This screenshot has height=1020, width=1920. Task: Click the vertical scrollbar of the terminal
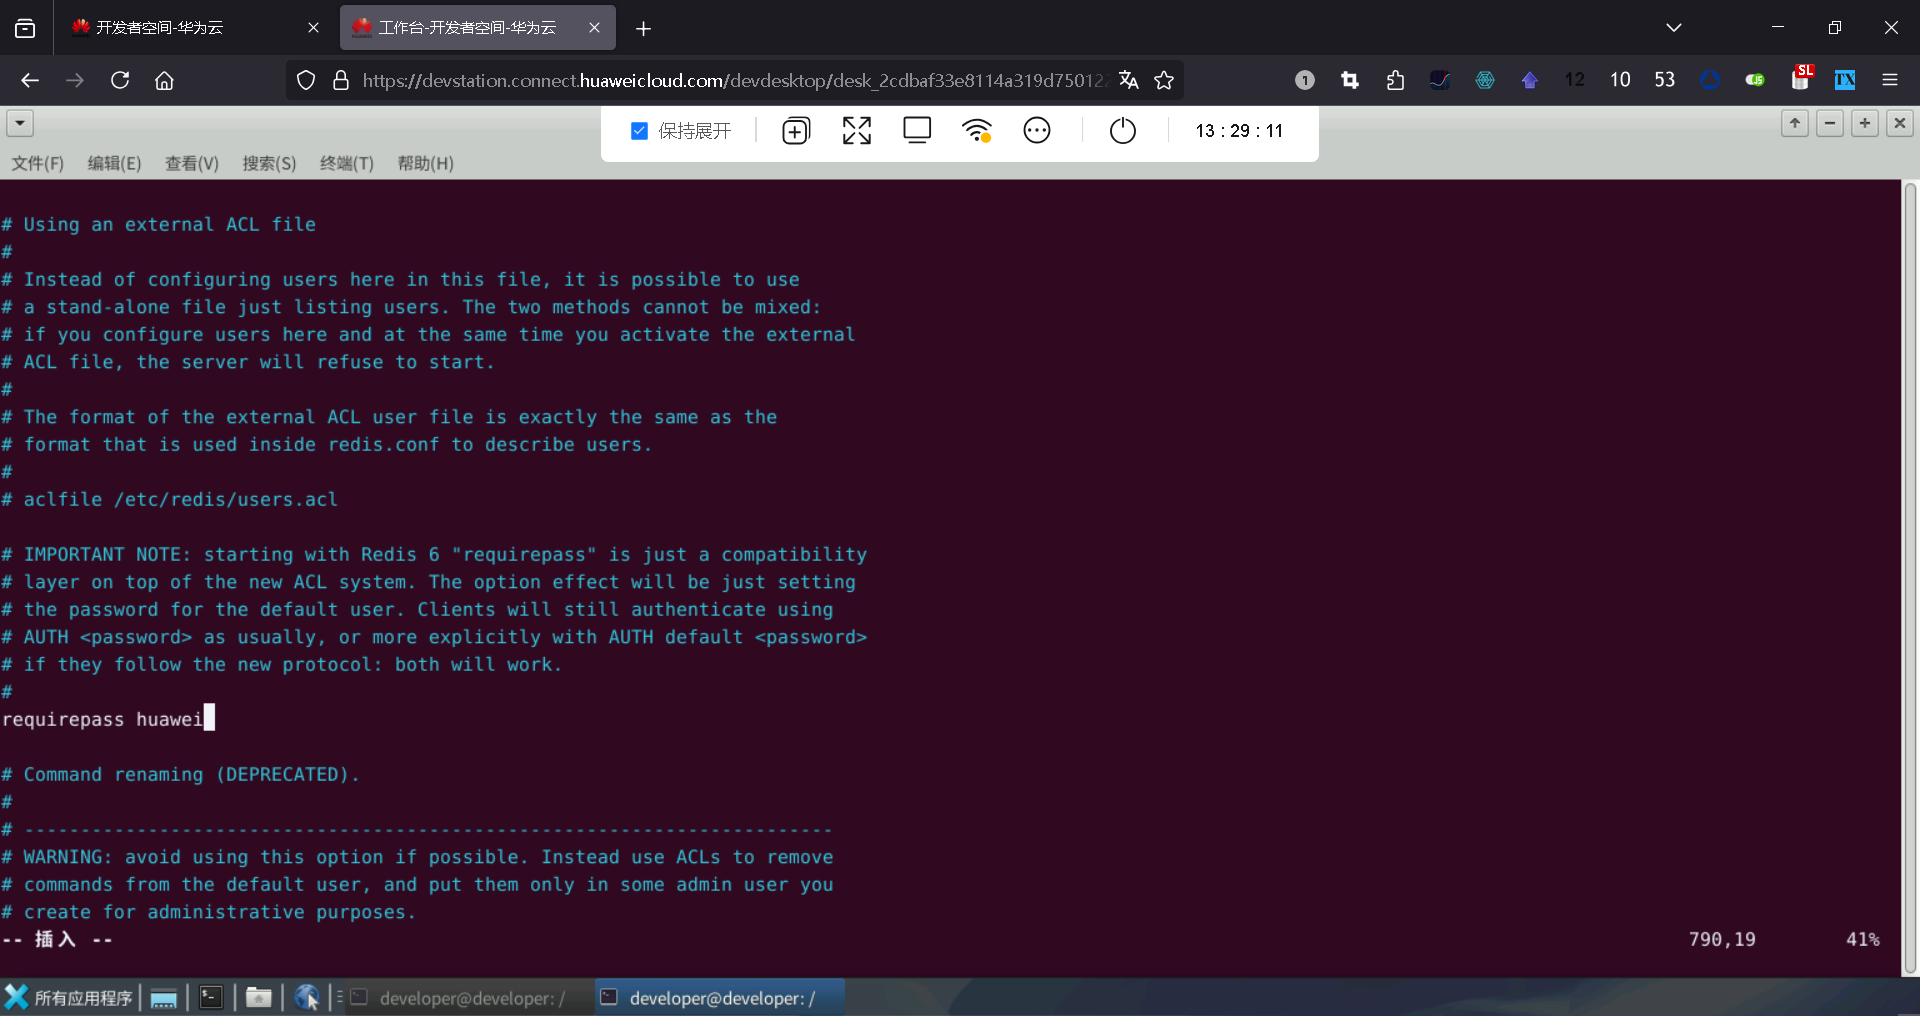click(1910, 578)
